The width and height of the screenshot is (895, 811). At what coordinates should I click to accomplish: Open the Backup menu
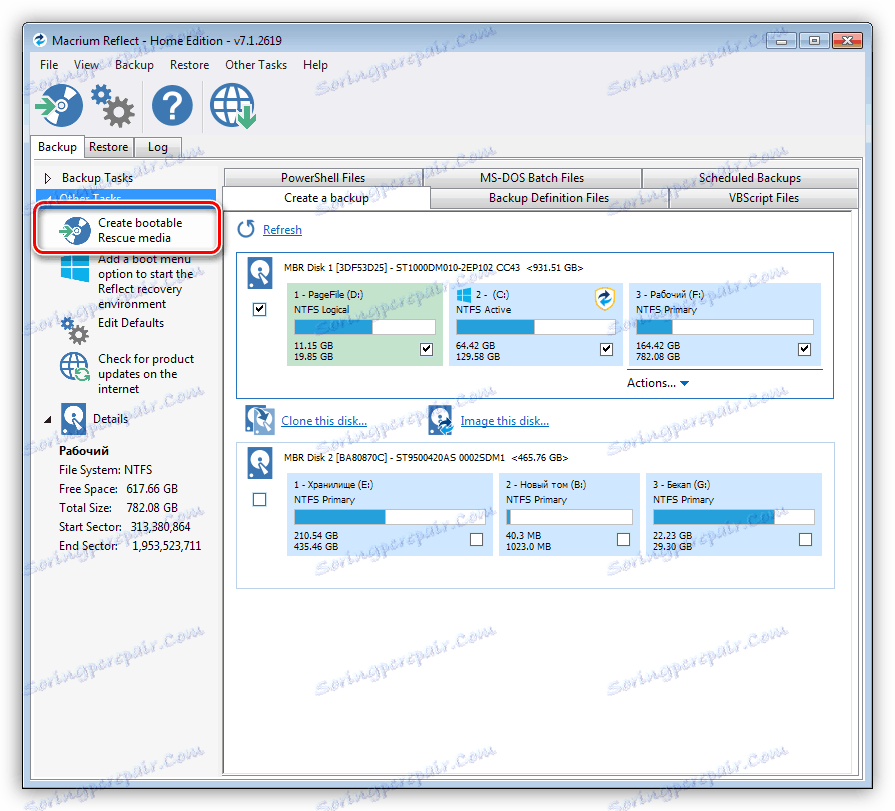coord(134,65)
